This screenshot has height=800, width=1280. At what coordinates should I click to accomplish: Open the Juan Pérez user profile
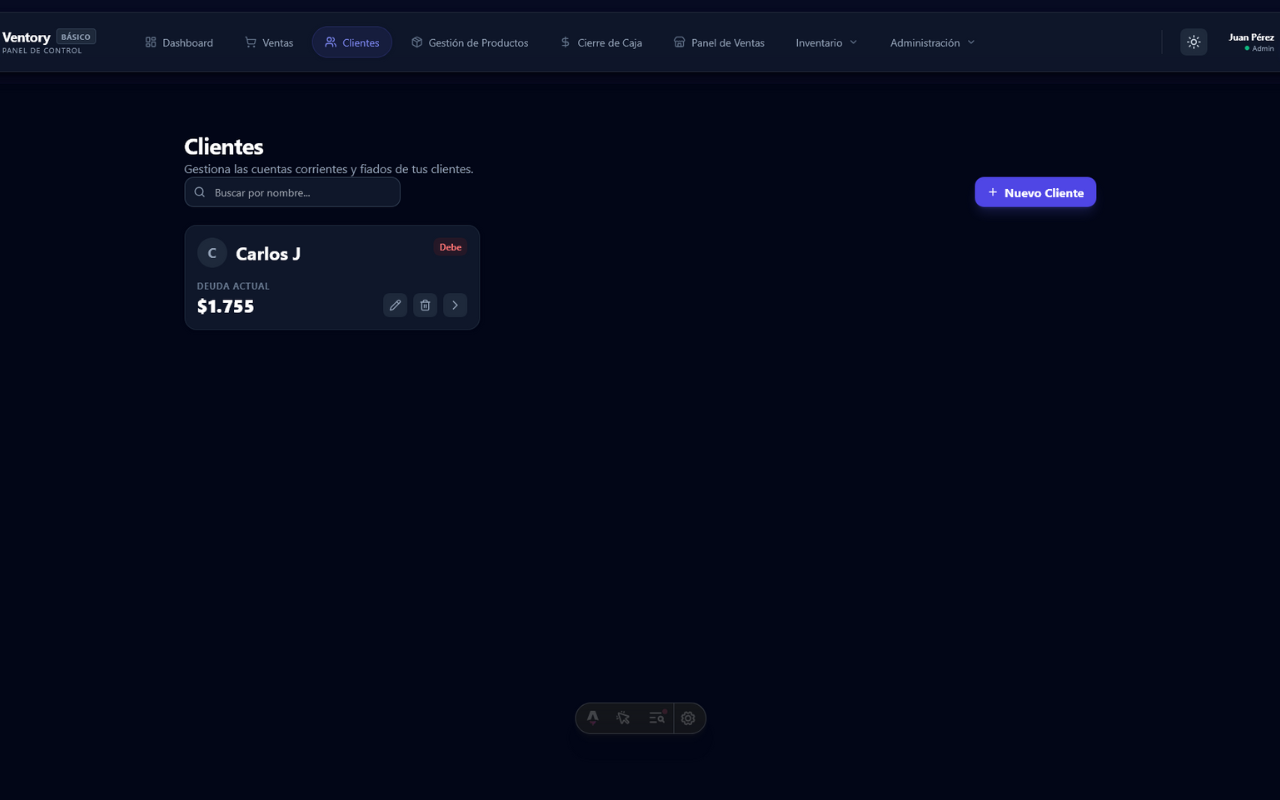click(1251, 42)
